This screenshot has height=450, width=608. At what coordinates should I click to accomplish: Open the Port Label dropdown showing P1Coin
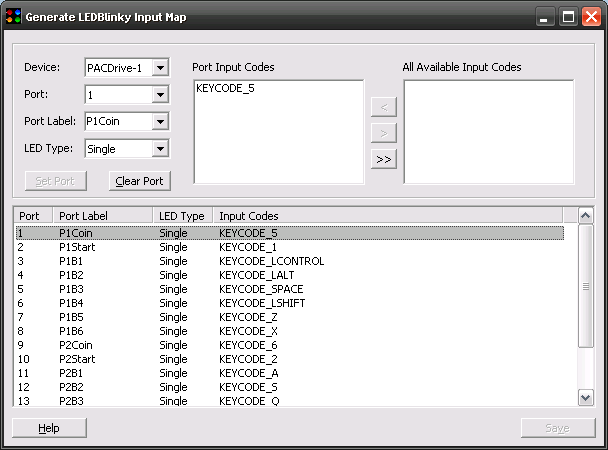[x=160, y=122]
